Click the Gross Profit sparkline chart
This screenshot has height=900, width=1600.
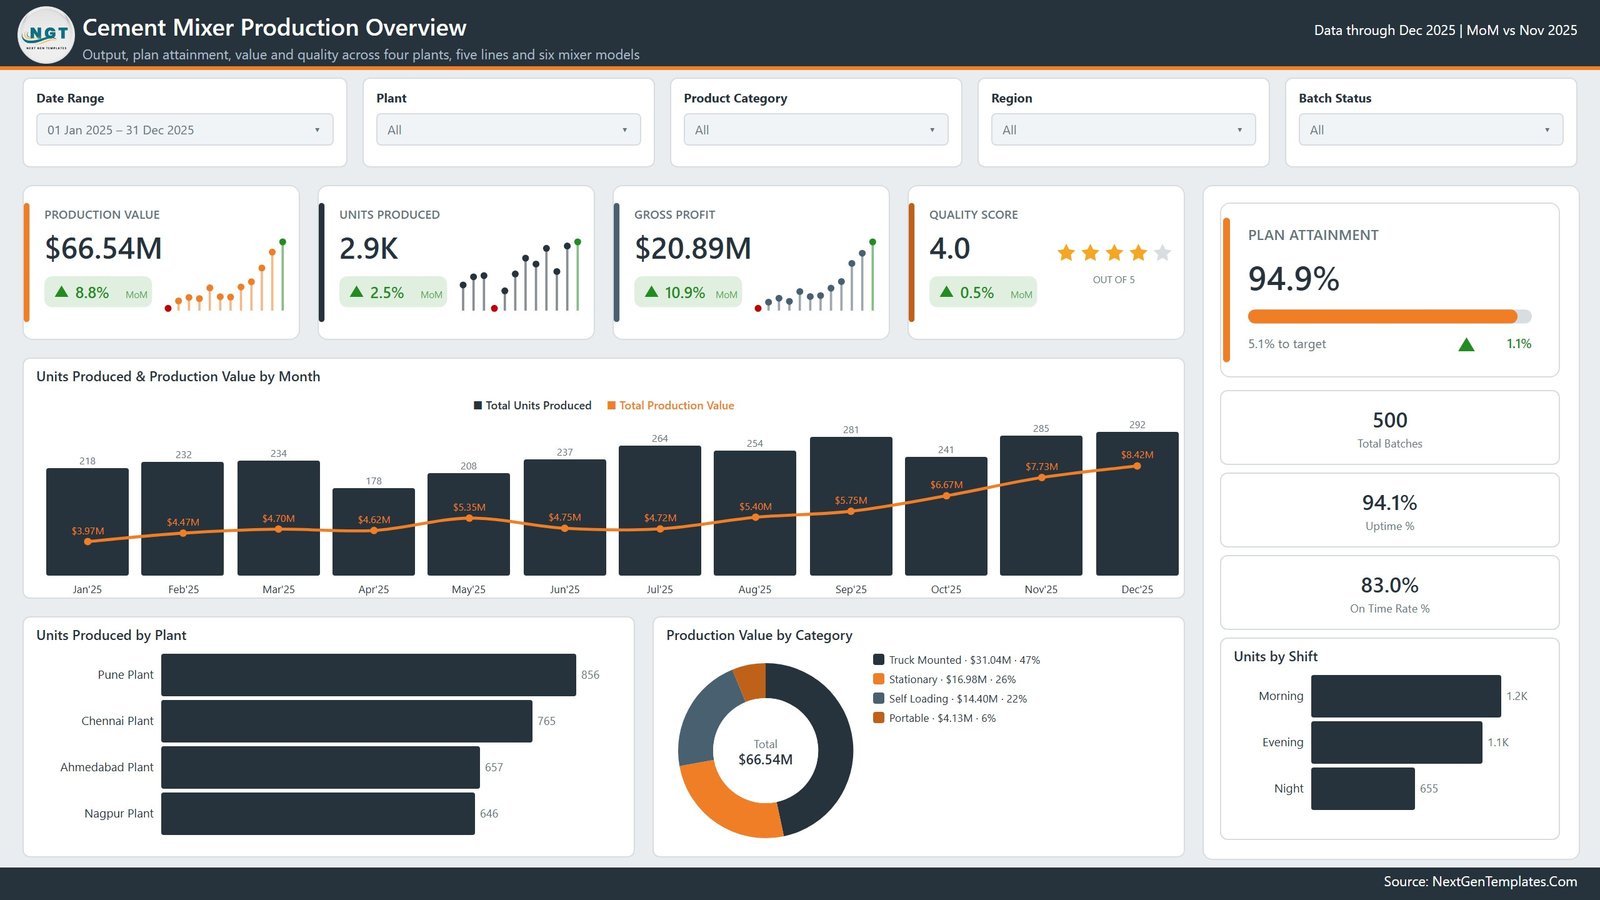(815, 275)
